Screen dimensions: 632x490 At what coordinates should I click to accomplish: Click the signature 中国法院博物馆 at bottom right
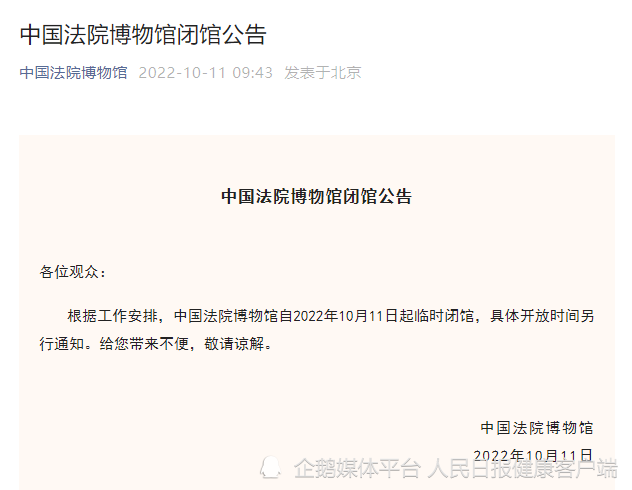pyautogui.click(x=537, y=428)
